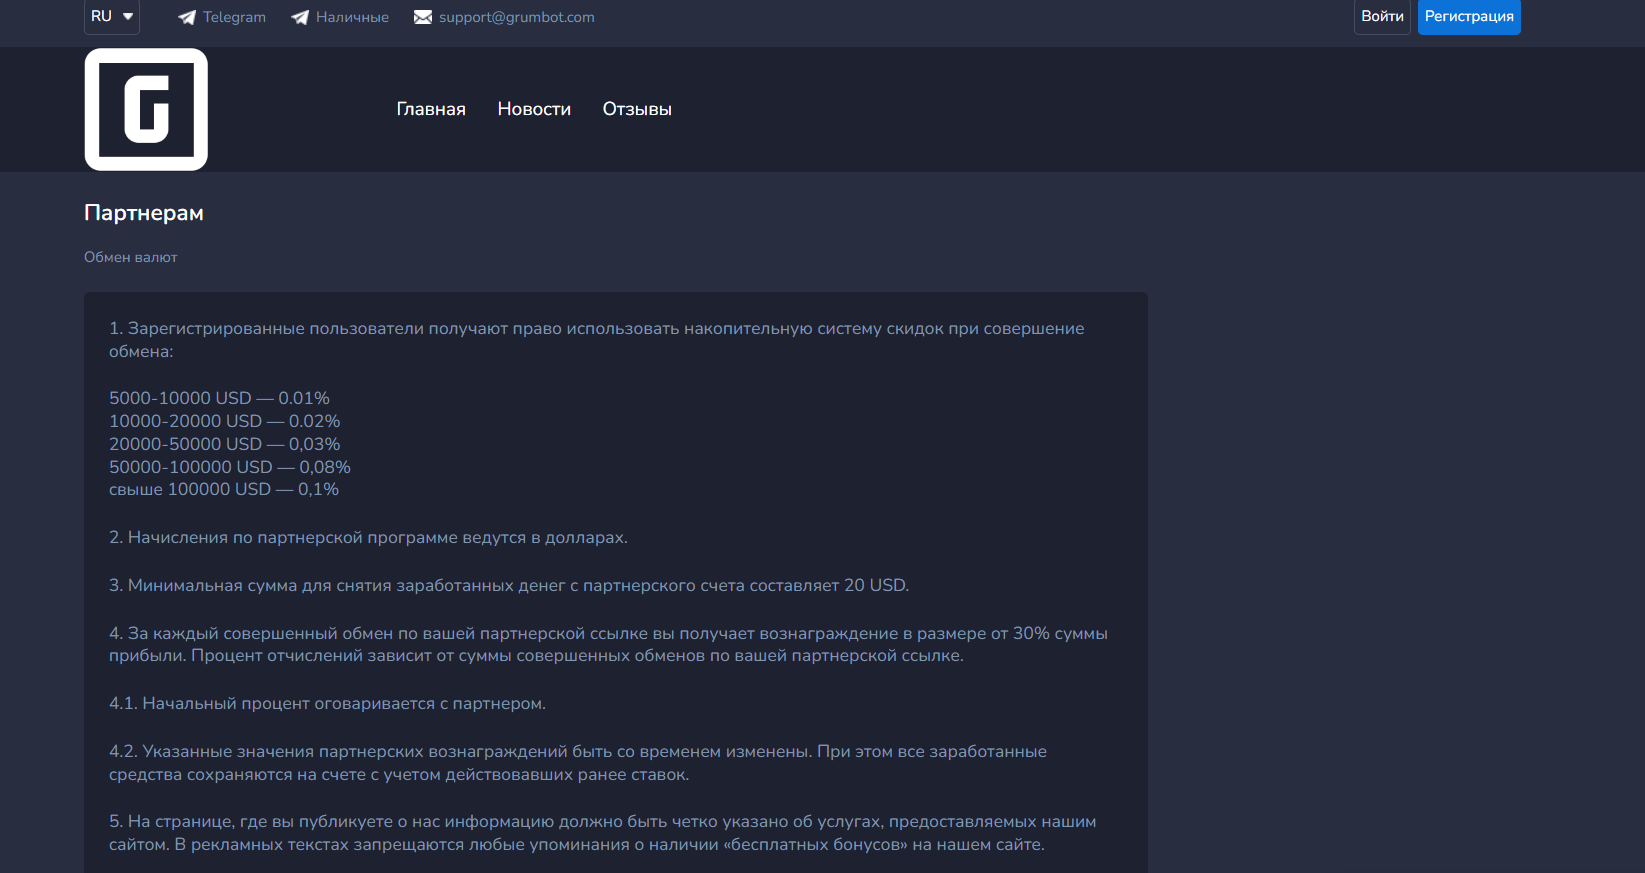Click paragraph 3 about минимальная сумма 20 USD
Screen dimensions: 1645x873
tap(509, 585)
